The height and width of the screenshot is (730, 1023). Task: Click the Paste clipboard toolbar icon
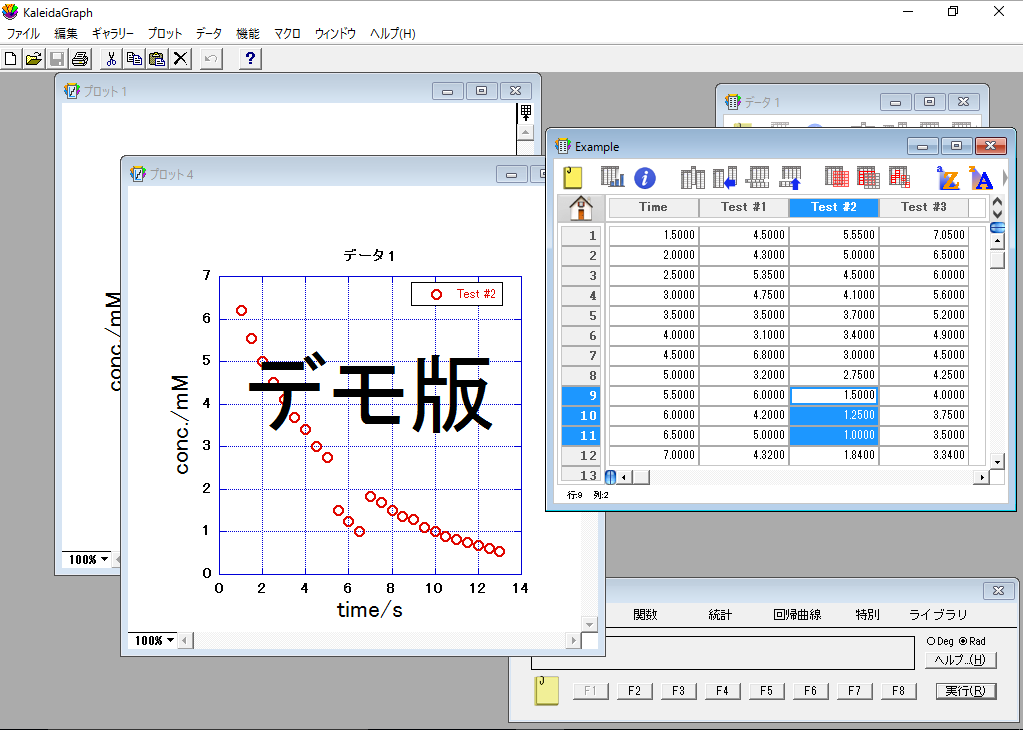click(157, 59)
